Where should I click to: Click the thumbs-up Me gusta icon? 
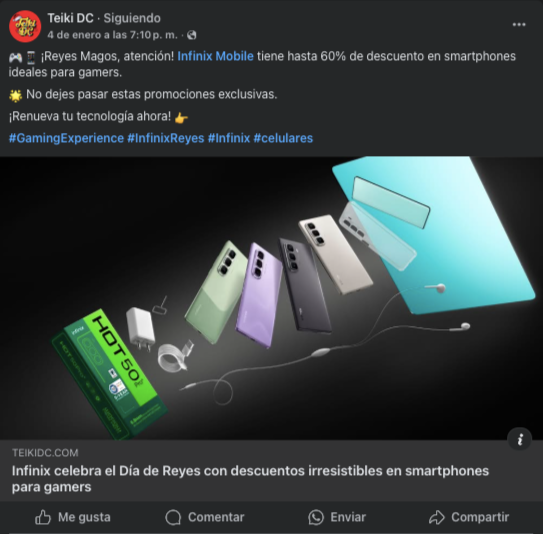tap(43, 517)
